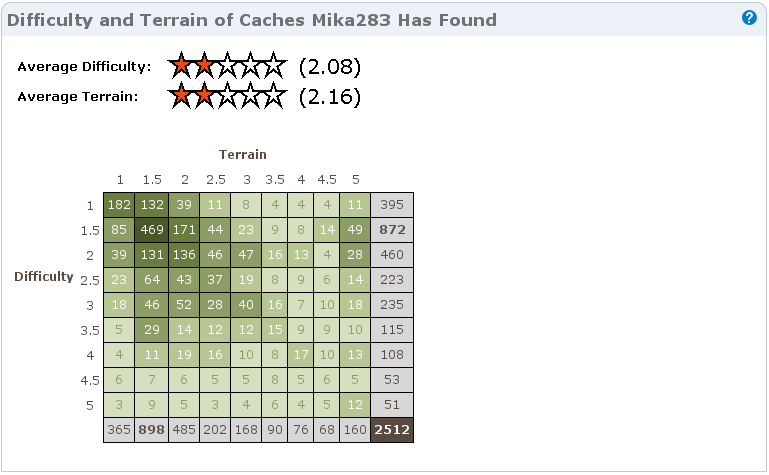Screen dimensions: 769x475
Task: Click the column total 898
Action: point(152,430)
